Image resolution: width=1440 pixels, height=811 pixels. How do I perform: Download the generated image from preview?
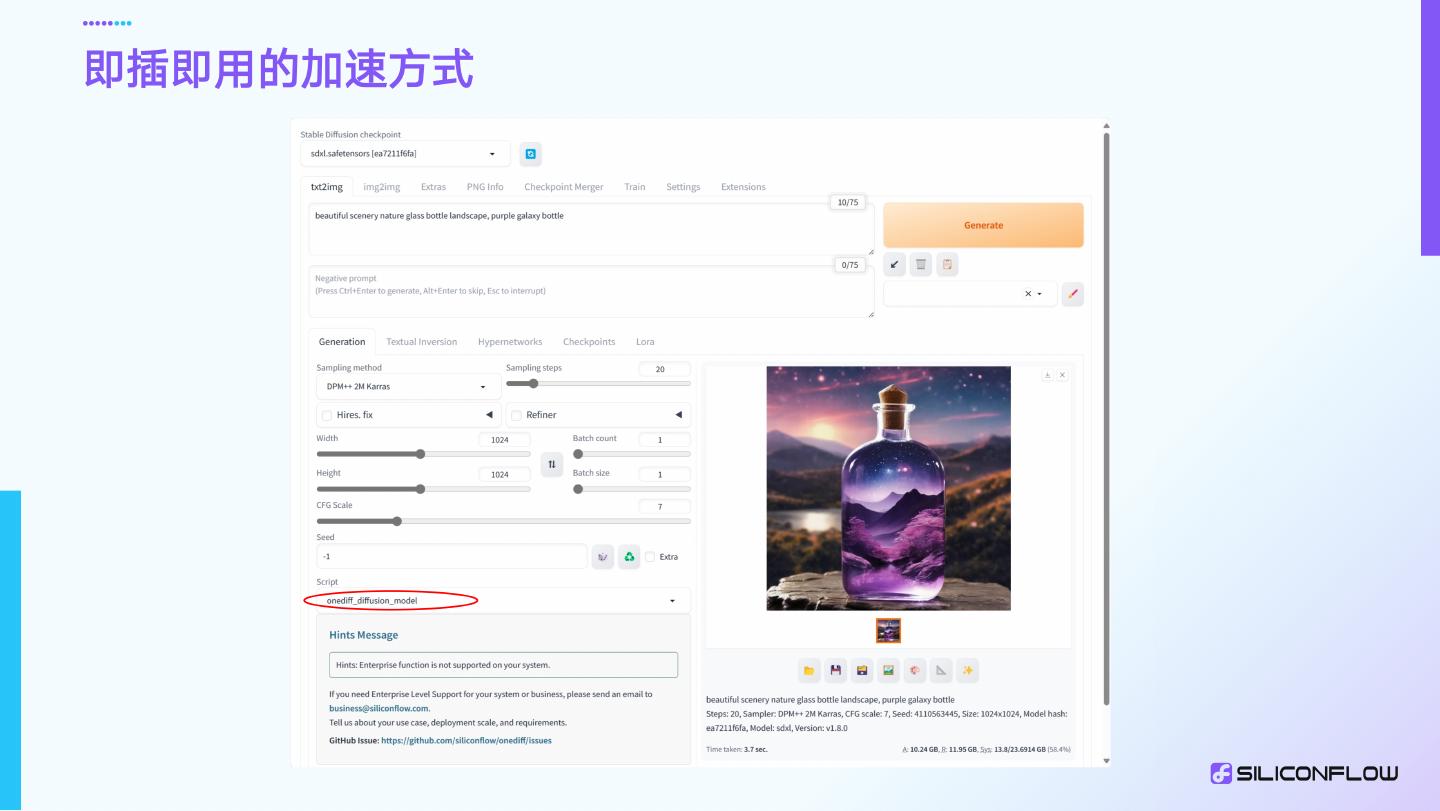click(1047, 375)
